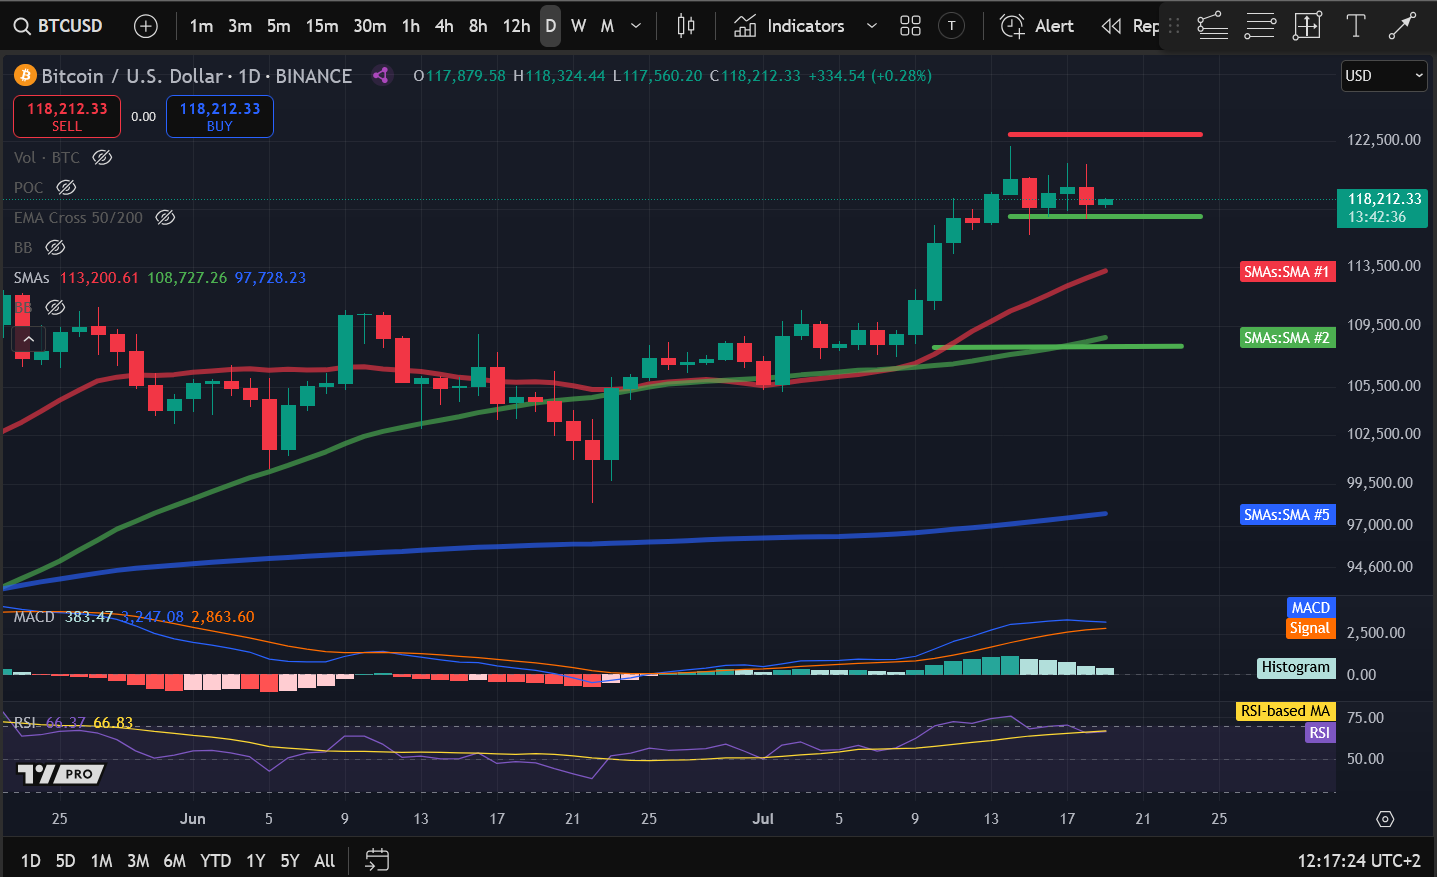The height and width of the screenshot is (877, 1437).
Task: Set the date range to 5D
Action: click(x=66, y=860)
